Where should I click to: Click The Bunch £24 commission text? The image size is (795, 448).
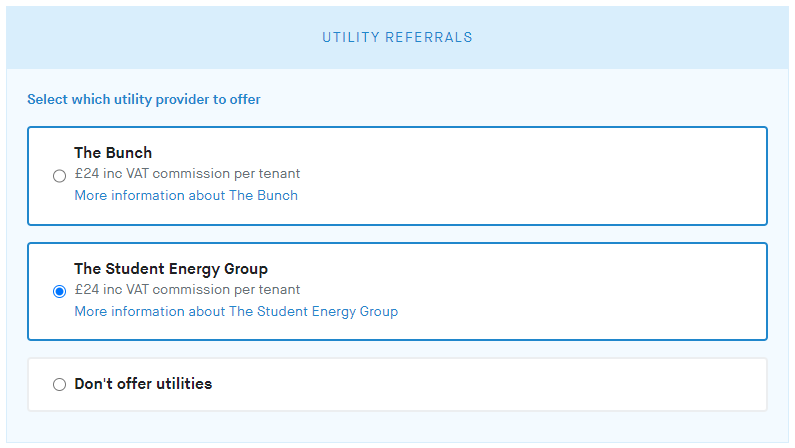point(187,174)
